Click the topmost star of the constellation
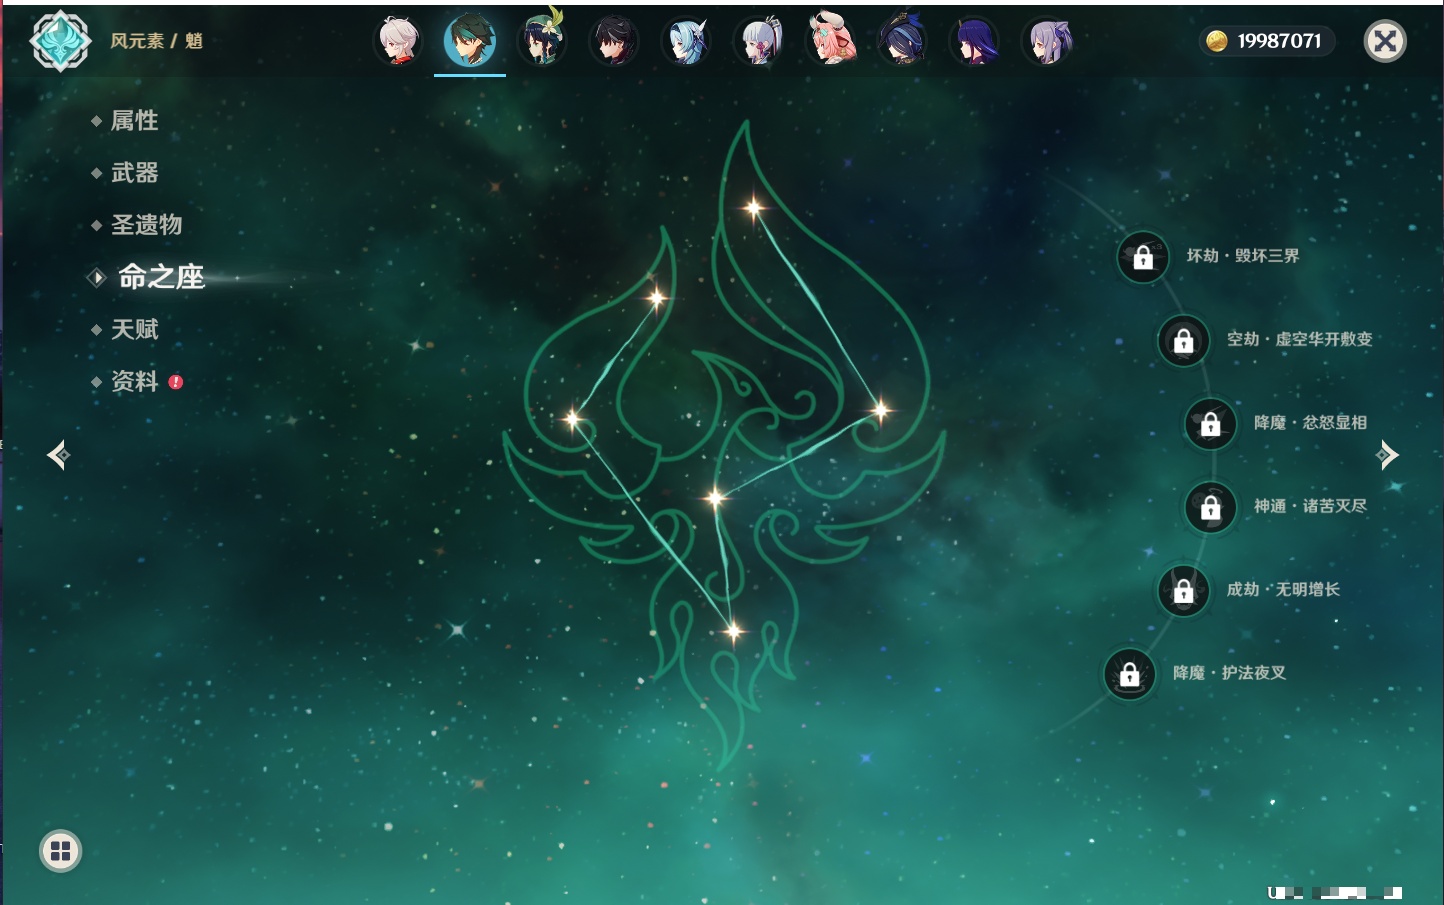 (x=753, y=208)
